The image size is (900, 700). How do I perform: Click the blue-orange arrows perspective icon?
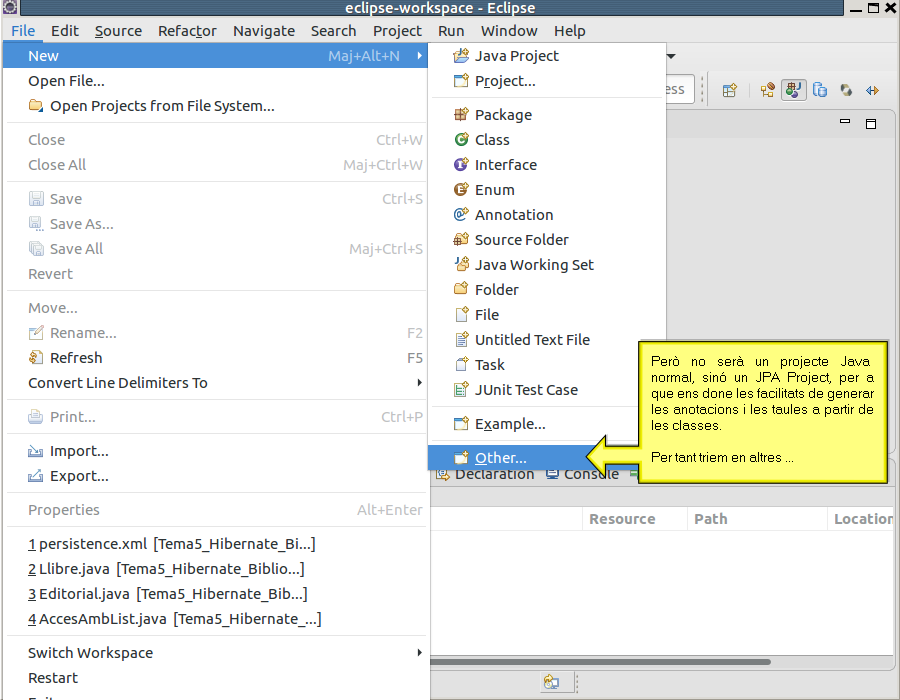click(x=872, y=90)
